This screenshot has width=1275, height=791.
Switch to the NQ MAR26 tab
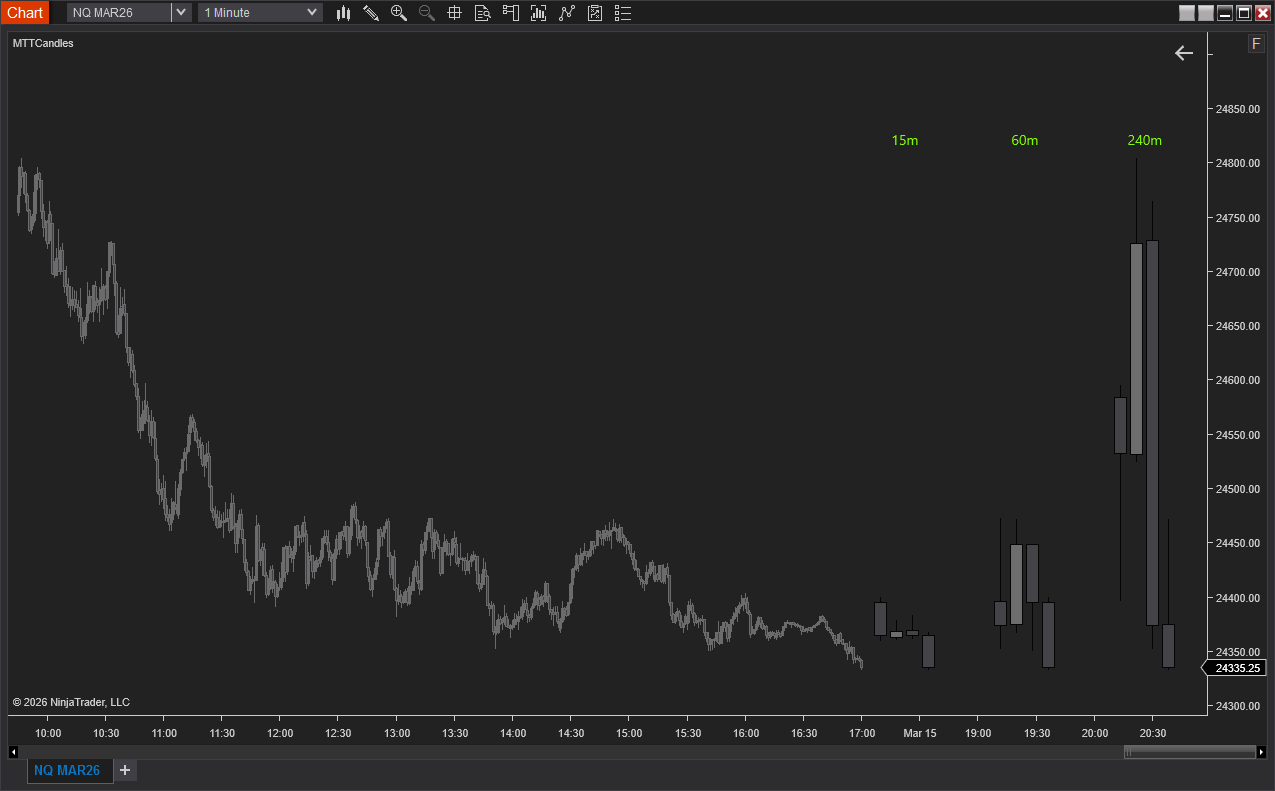point(67,770)
